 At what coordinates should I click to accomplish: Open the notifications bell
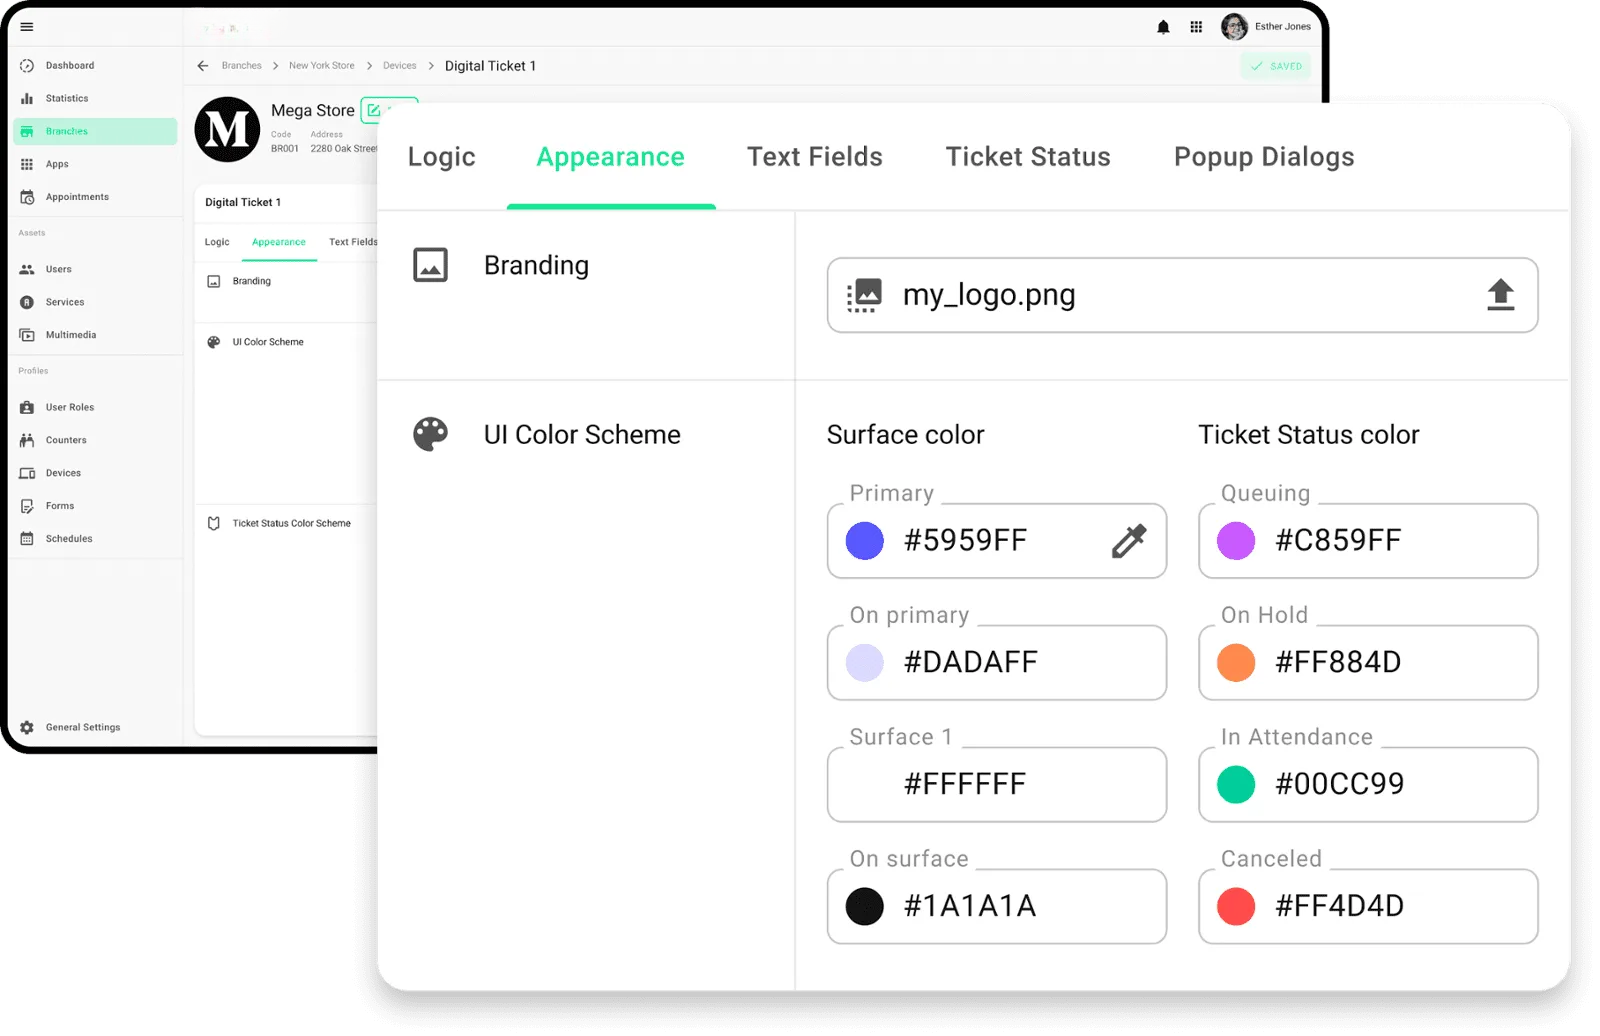pos(1163,27)
